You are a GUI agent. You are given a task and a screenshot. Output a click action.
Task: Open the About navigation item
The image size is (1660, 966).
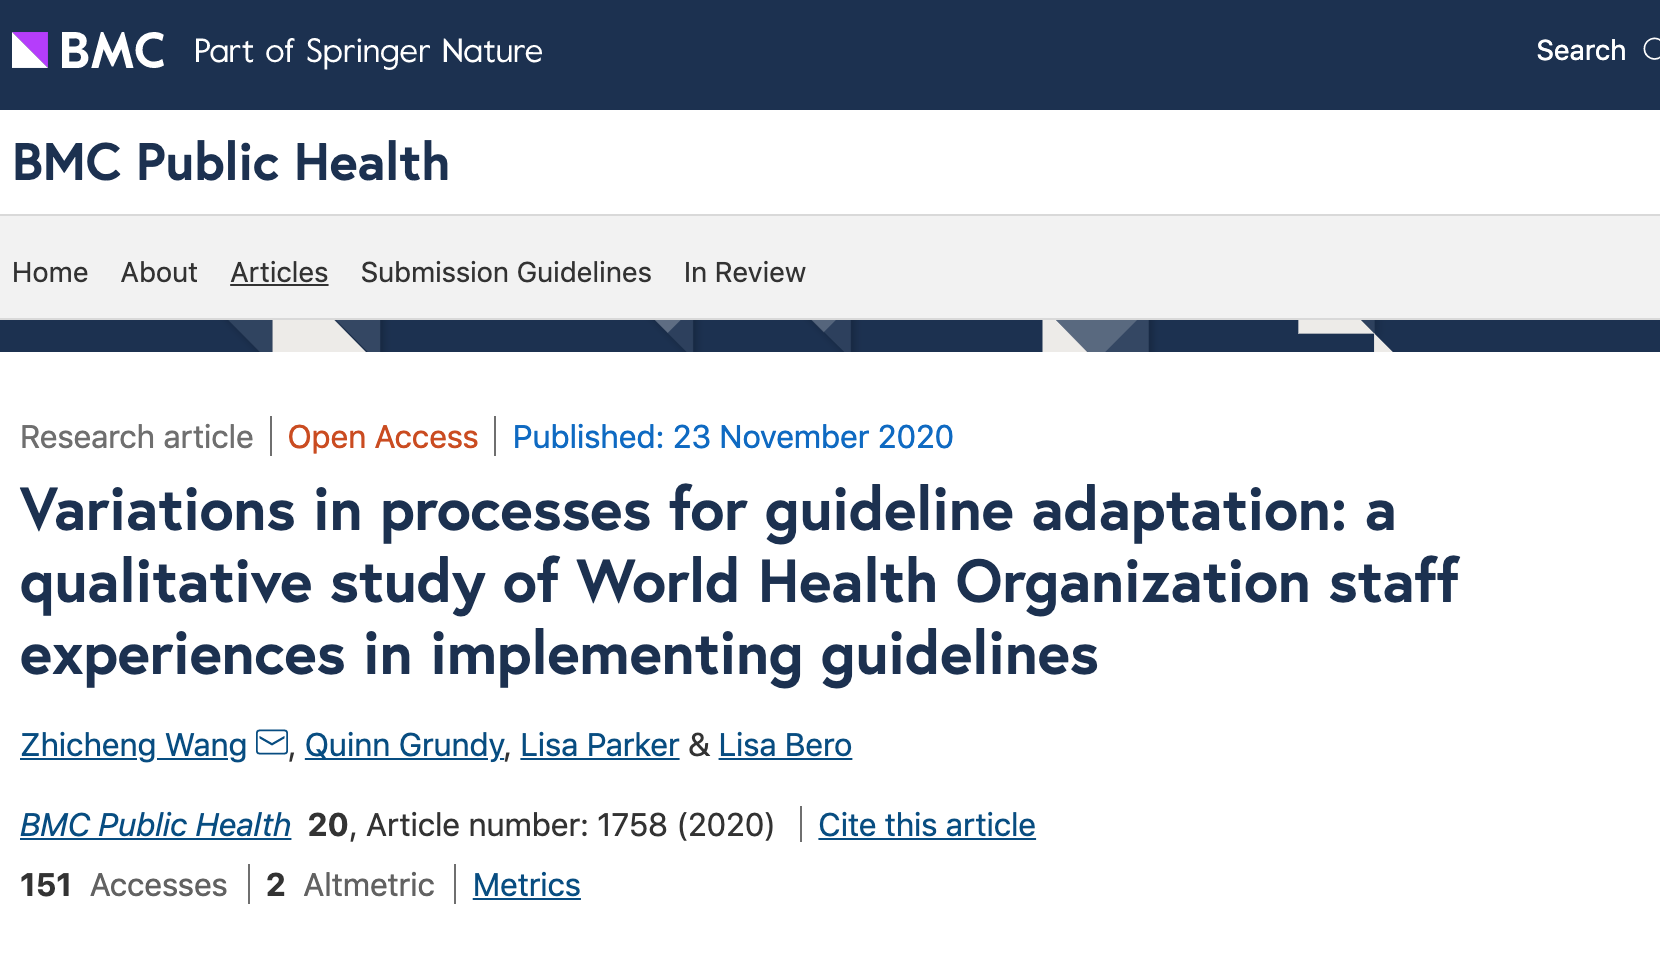[x=158, y=271]
